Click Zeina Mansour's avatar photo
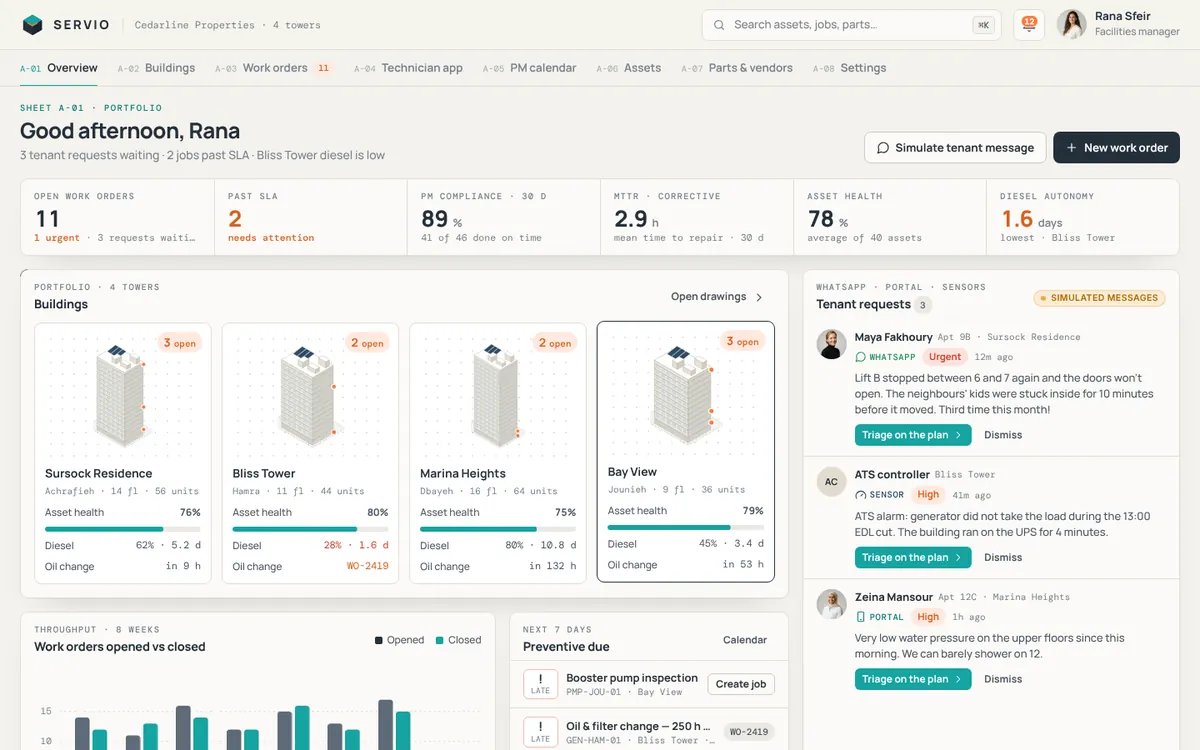This screenshot has height=750, width=1200. [831, 604]
